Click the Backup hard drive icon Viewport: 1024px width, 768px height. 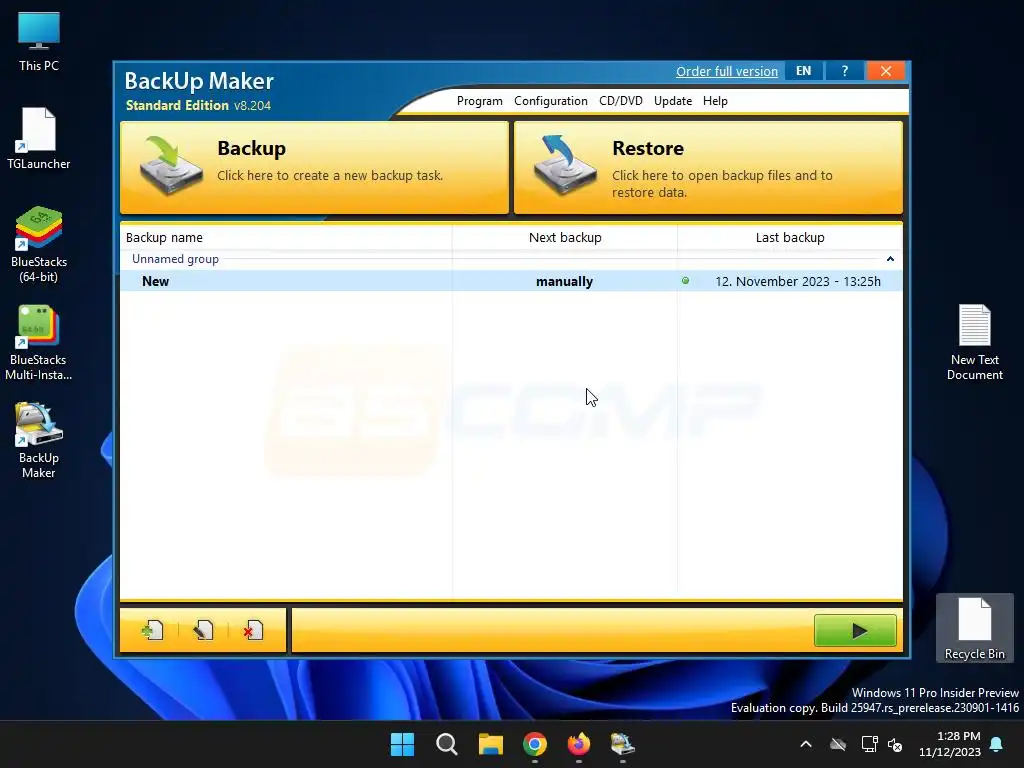click(x=170, y=166)
